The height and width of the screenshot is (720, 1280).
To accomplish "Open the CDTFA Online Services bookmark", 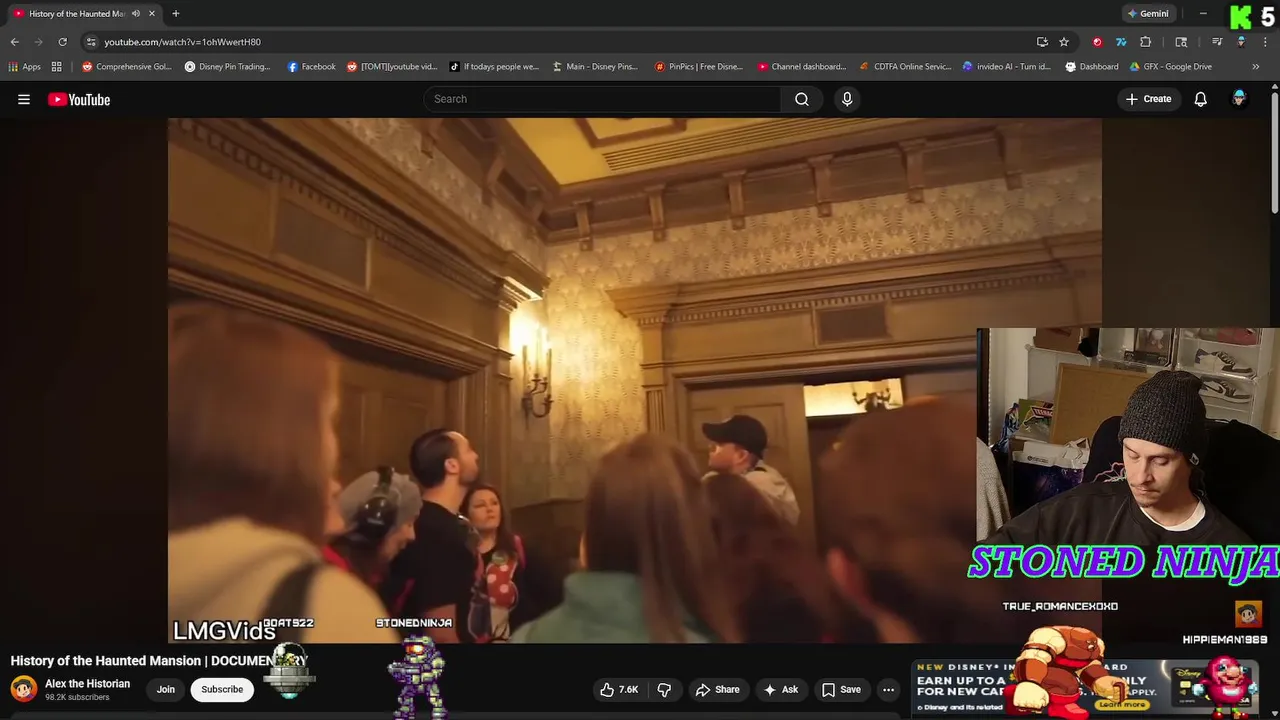I will pos(905,67).
